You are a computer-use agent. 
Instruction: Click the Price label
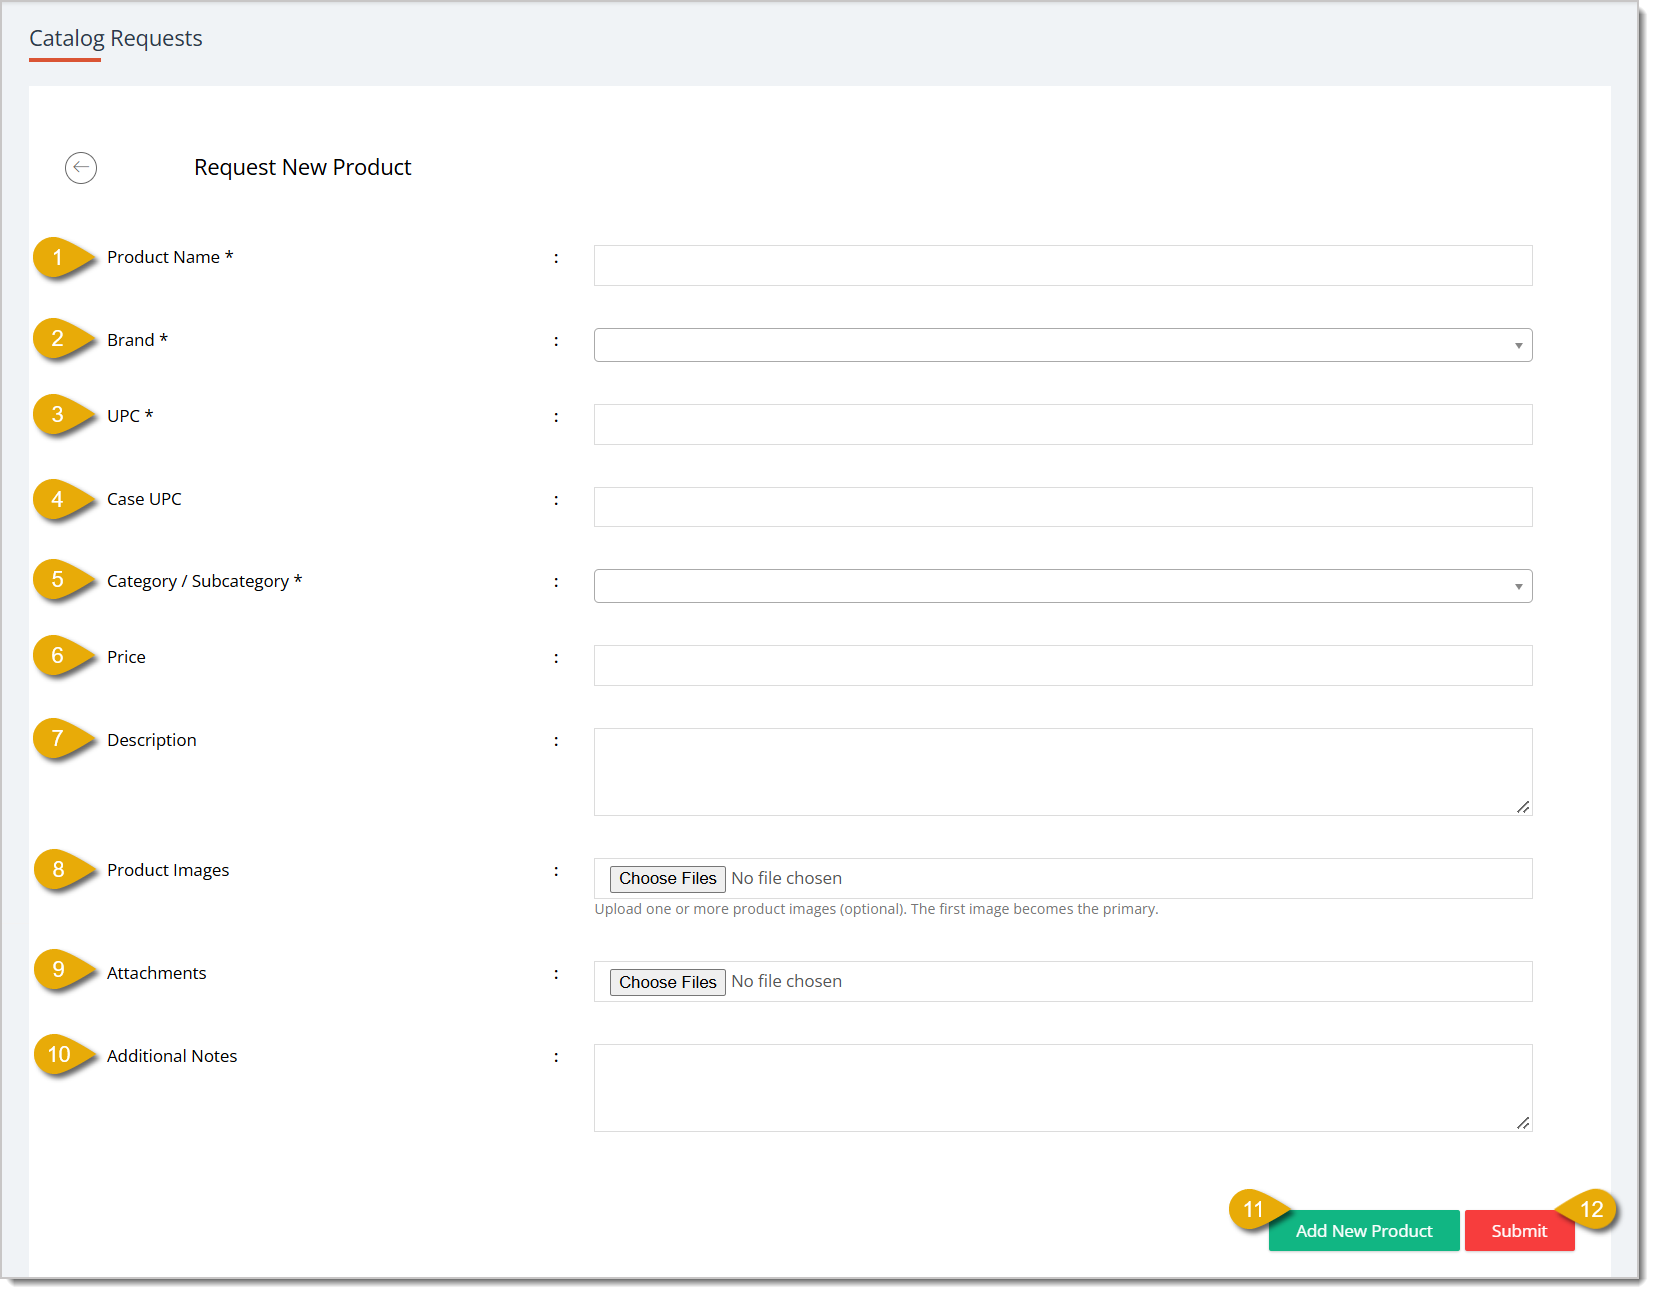pos(126,657)
